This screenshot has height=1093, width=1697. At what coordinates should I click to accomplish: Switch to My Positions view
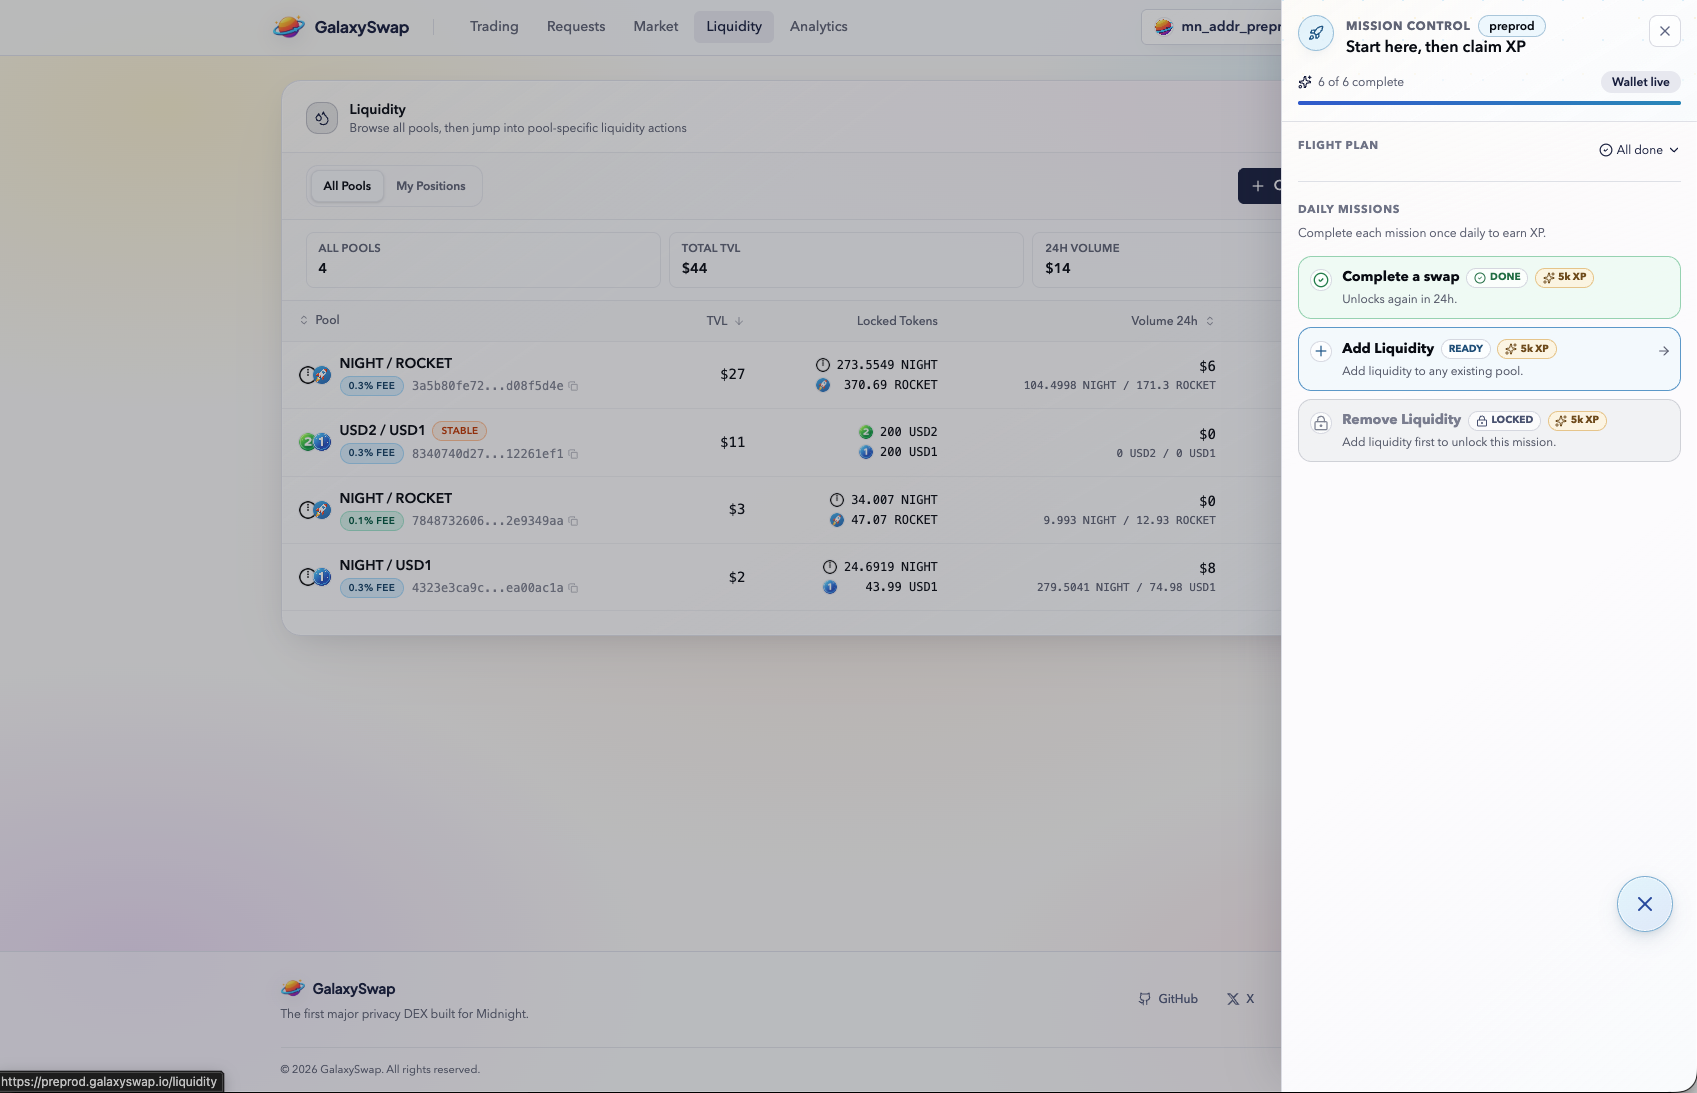(x=430, y=186)
